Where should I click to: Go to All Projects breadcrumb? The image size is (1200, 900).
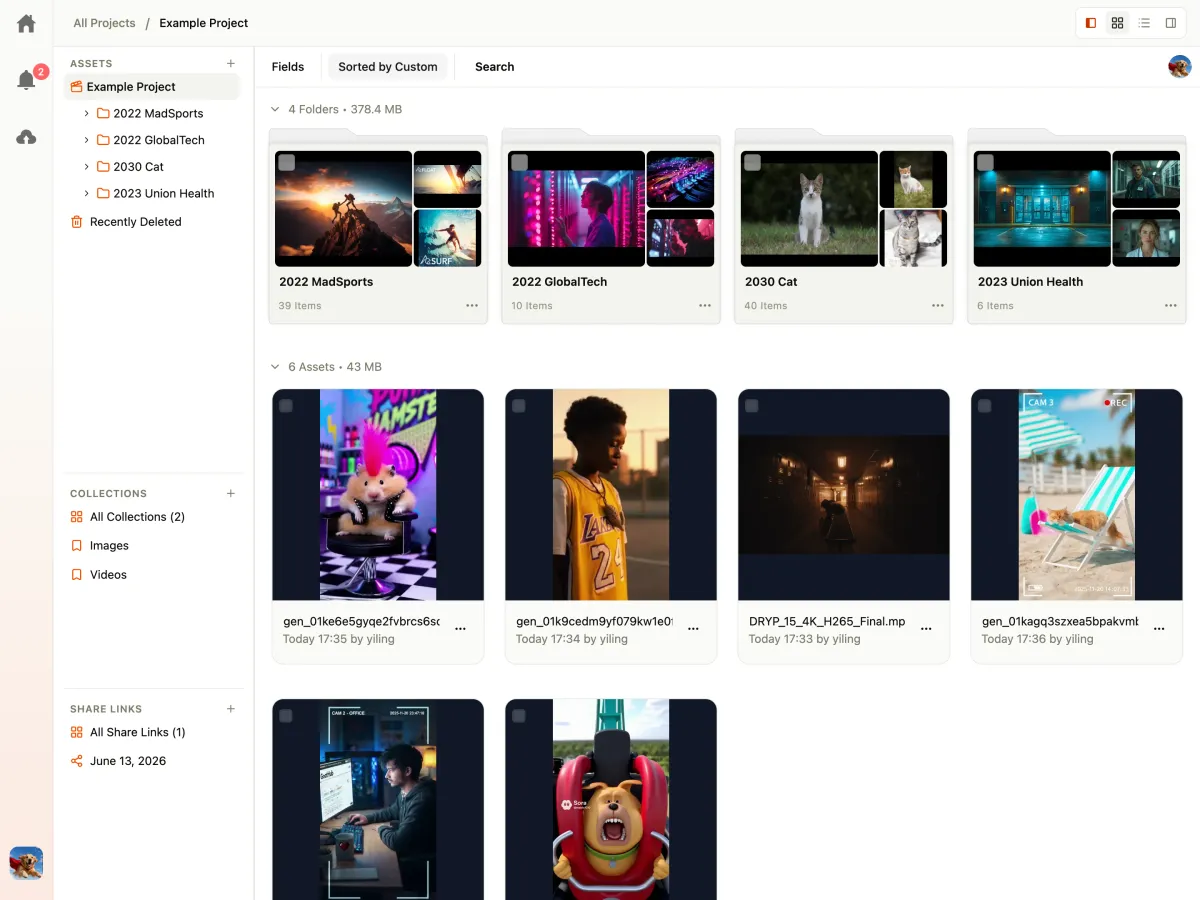coord(104,23)
